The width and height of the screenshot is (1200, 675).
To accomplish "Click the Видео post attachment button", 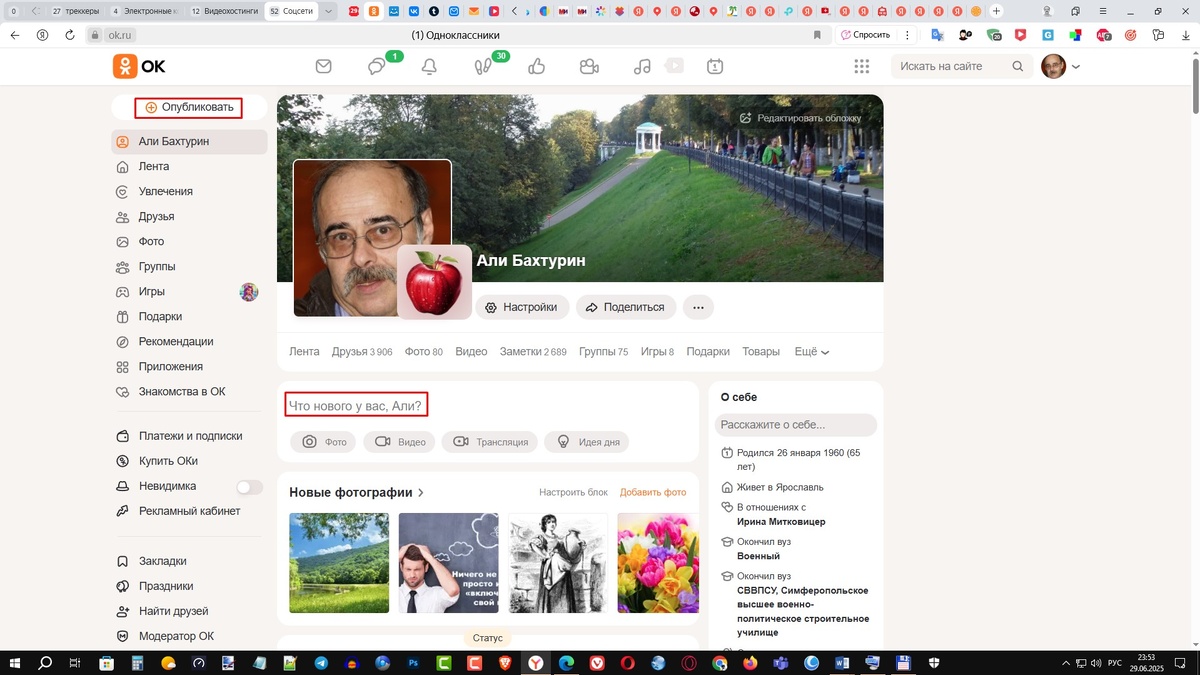I will point(399,442).
